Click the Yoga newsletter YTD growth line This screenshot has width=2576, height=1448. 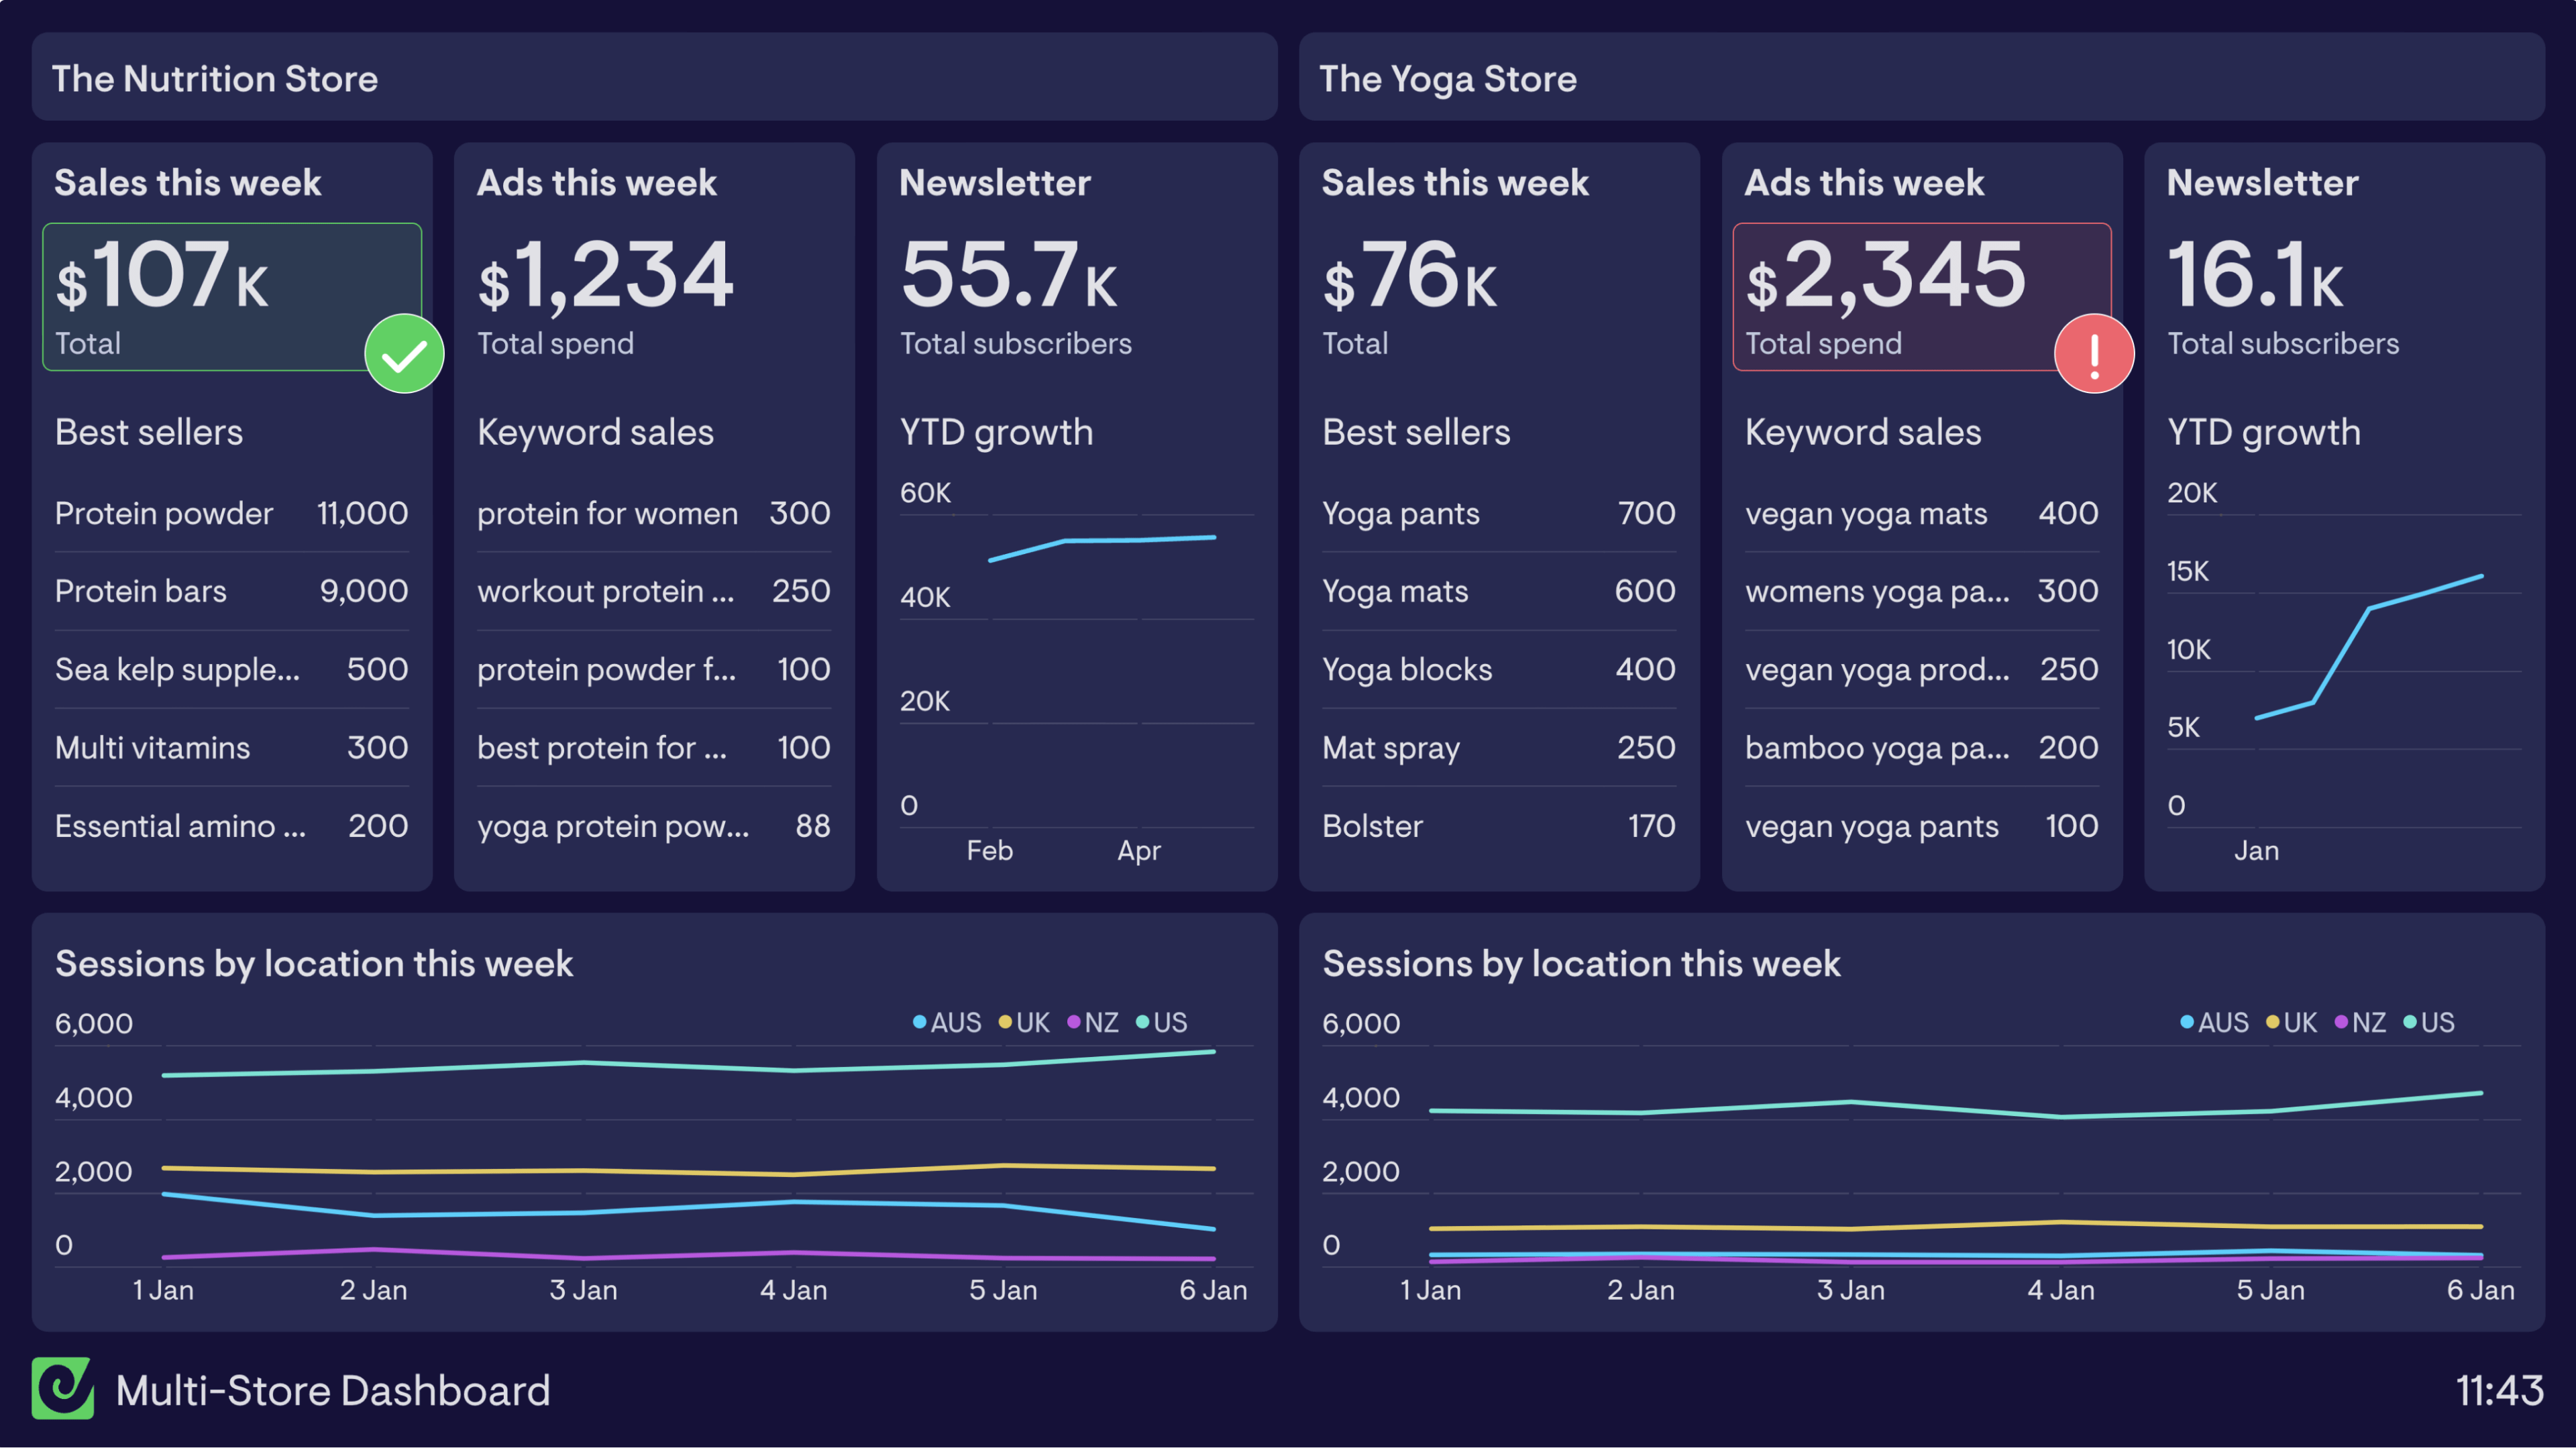2342,655
